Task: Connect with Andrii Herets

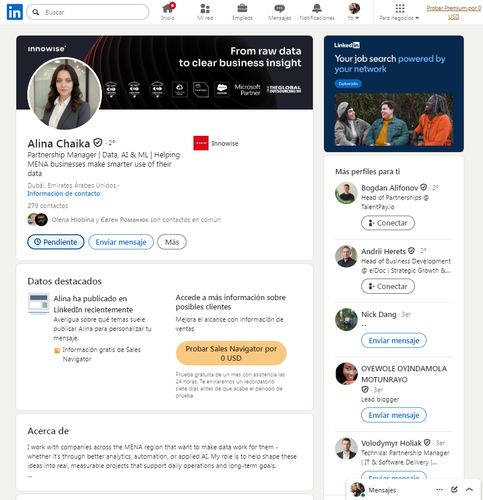Action: [388, 286]
